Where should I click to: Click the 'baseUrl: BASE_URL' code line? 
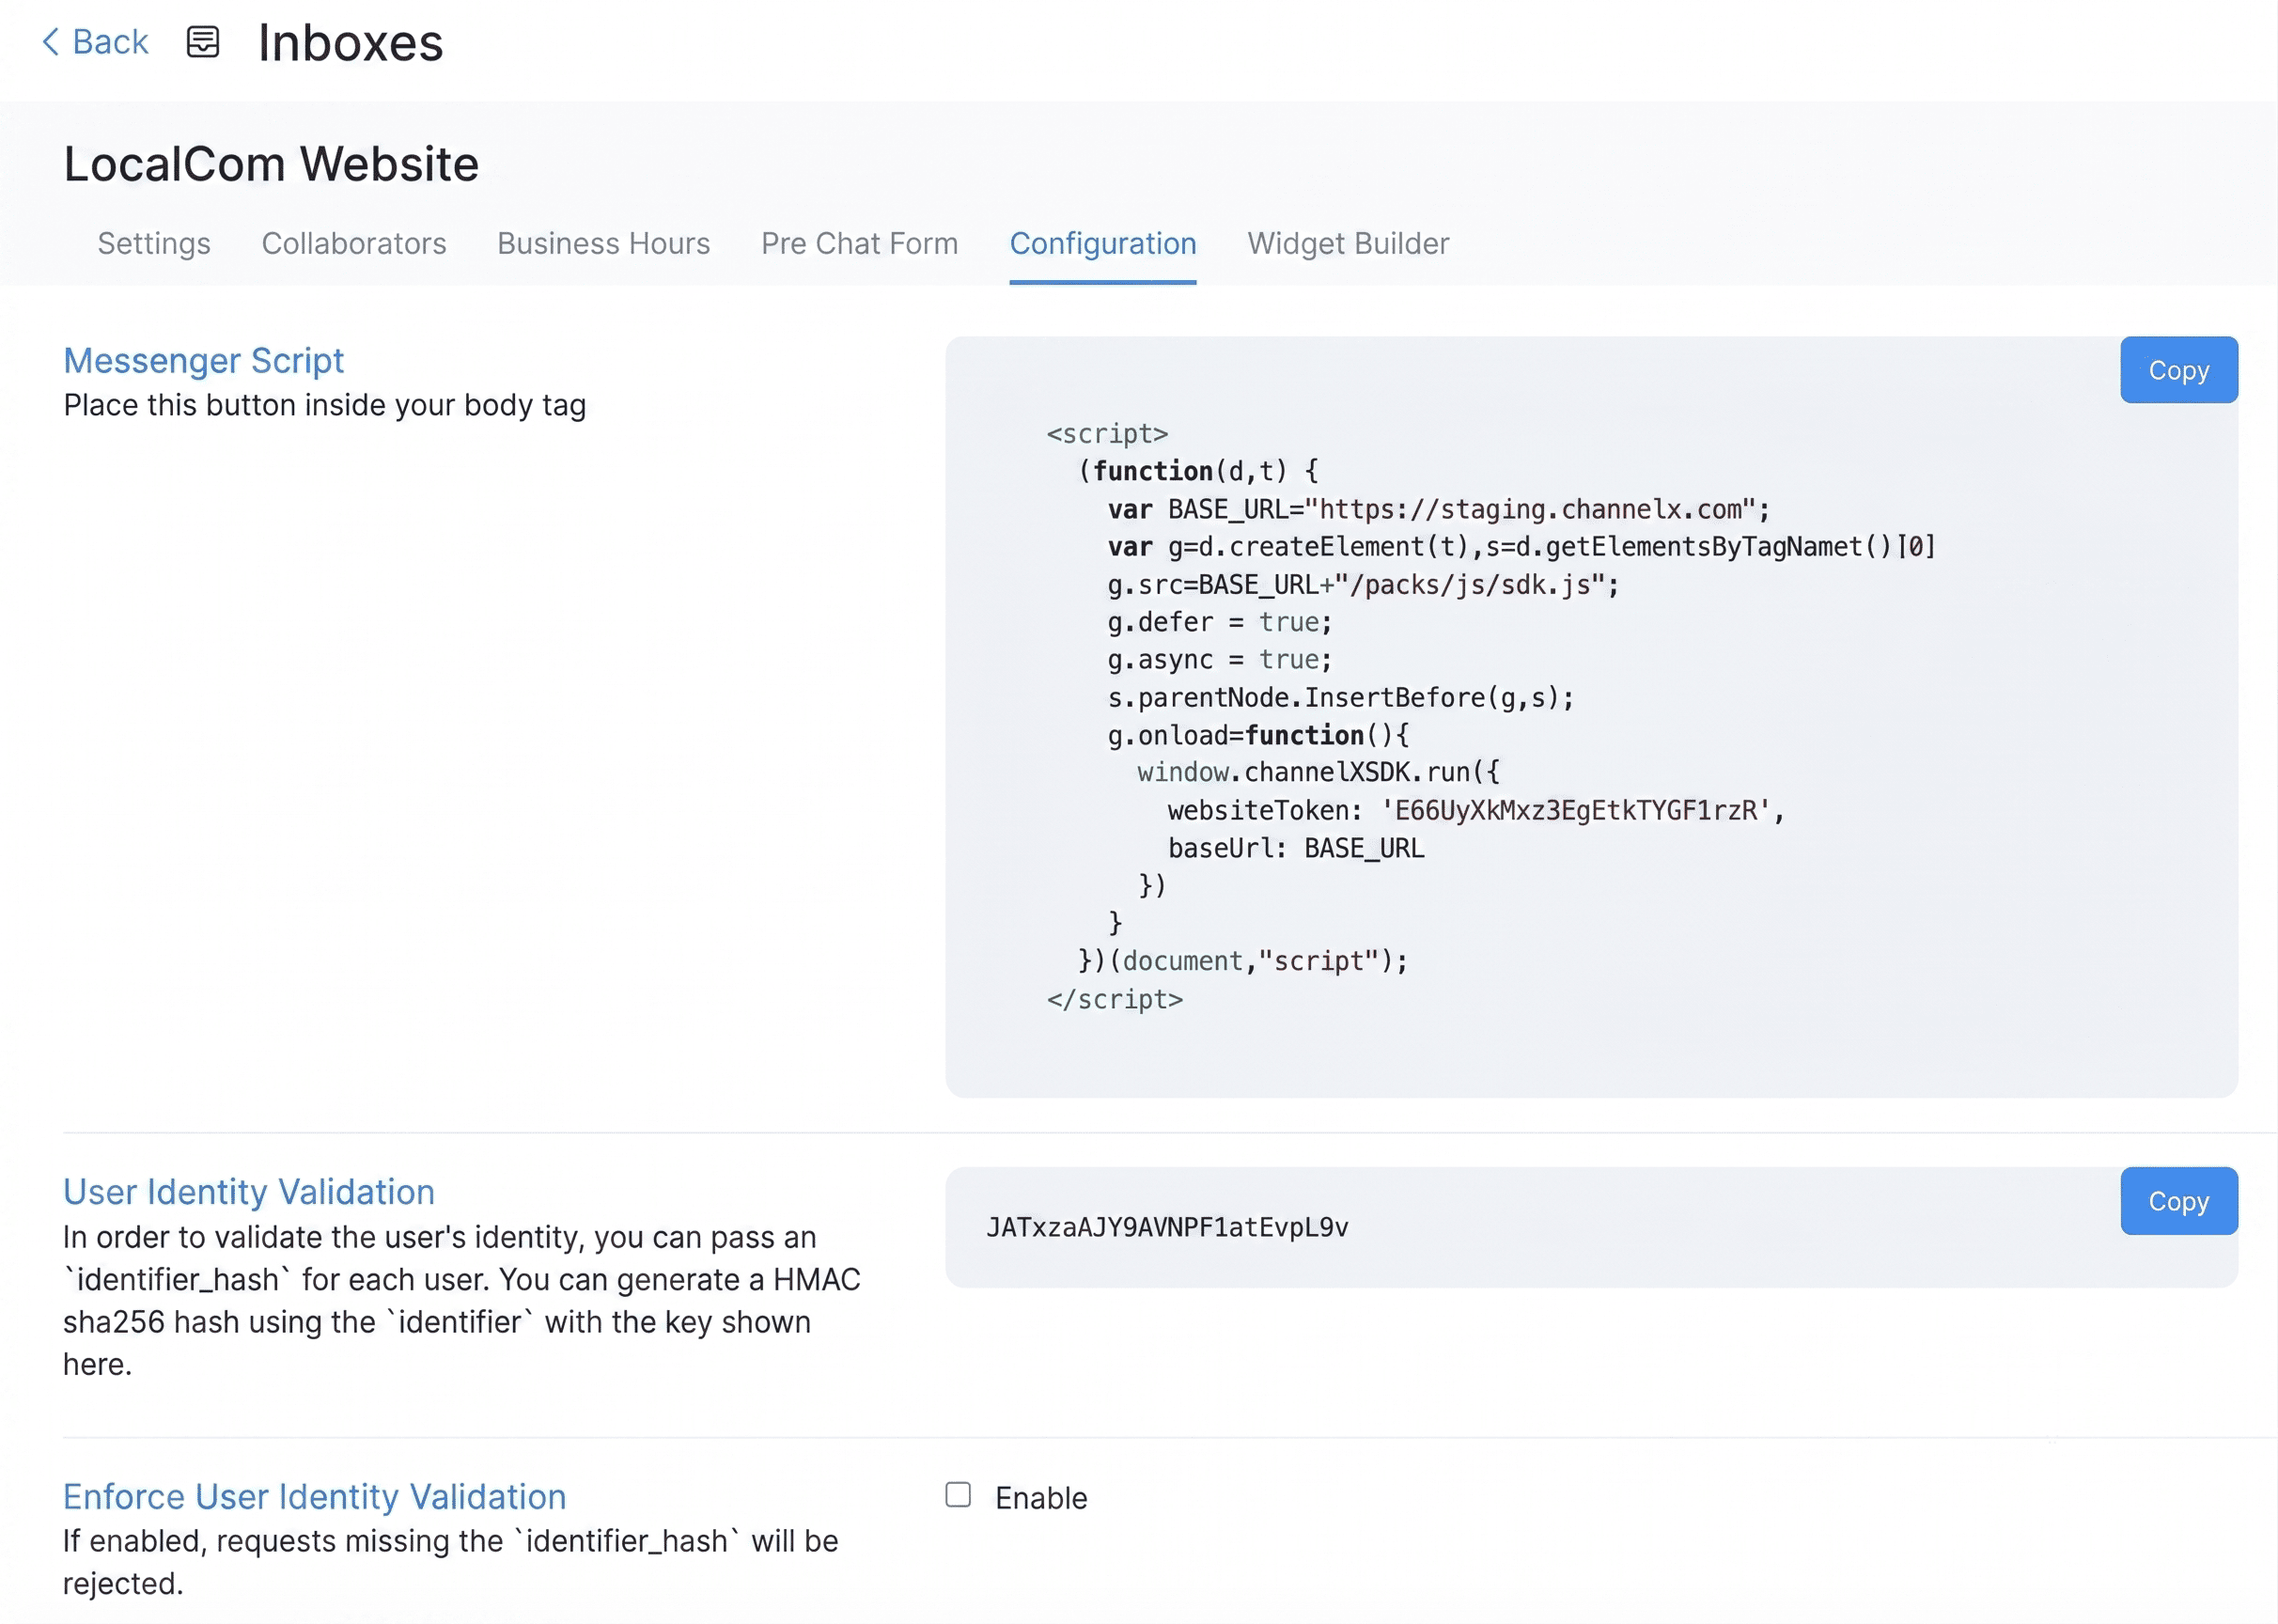point(1296,849)
